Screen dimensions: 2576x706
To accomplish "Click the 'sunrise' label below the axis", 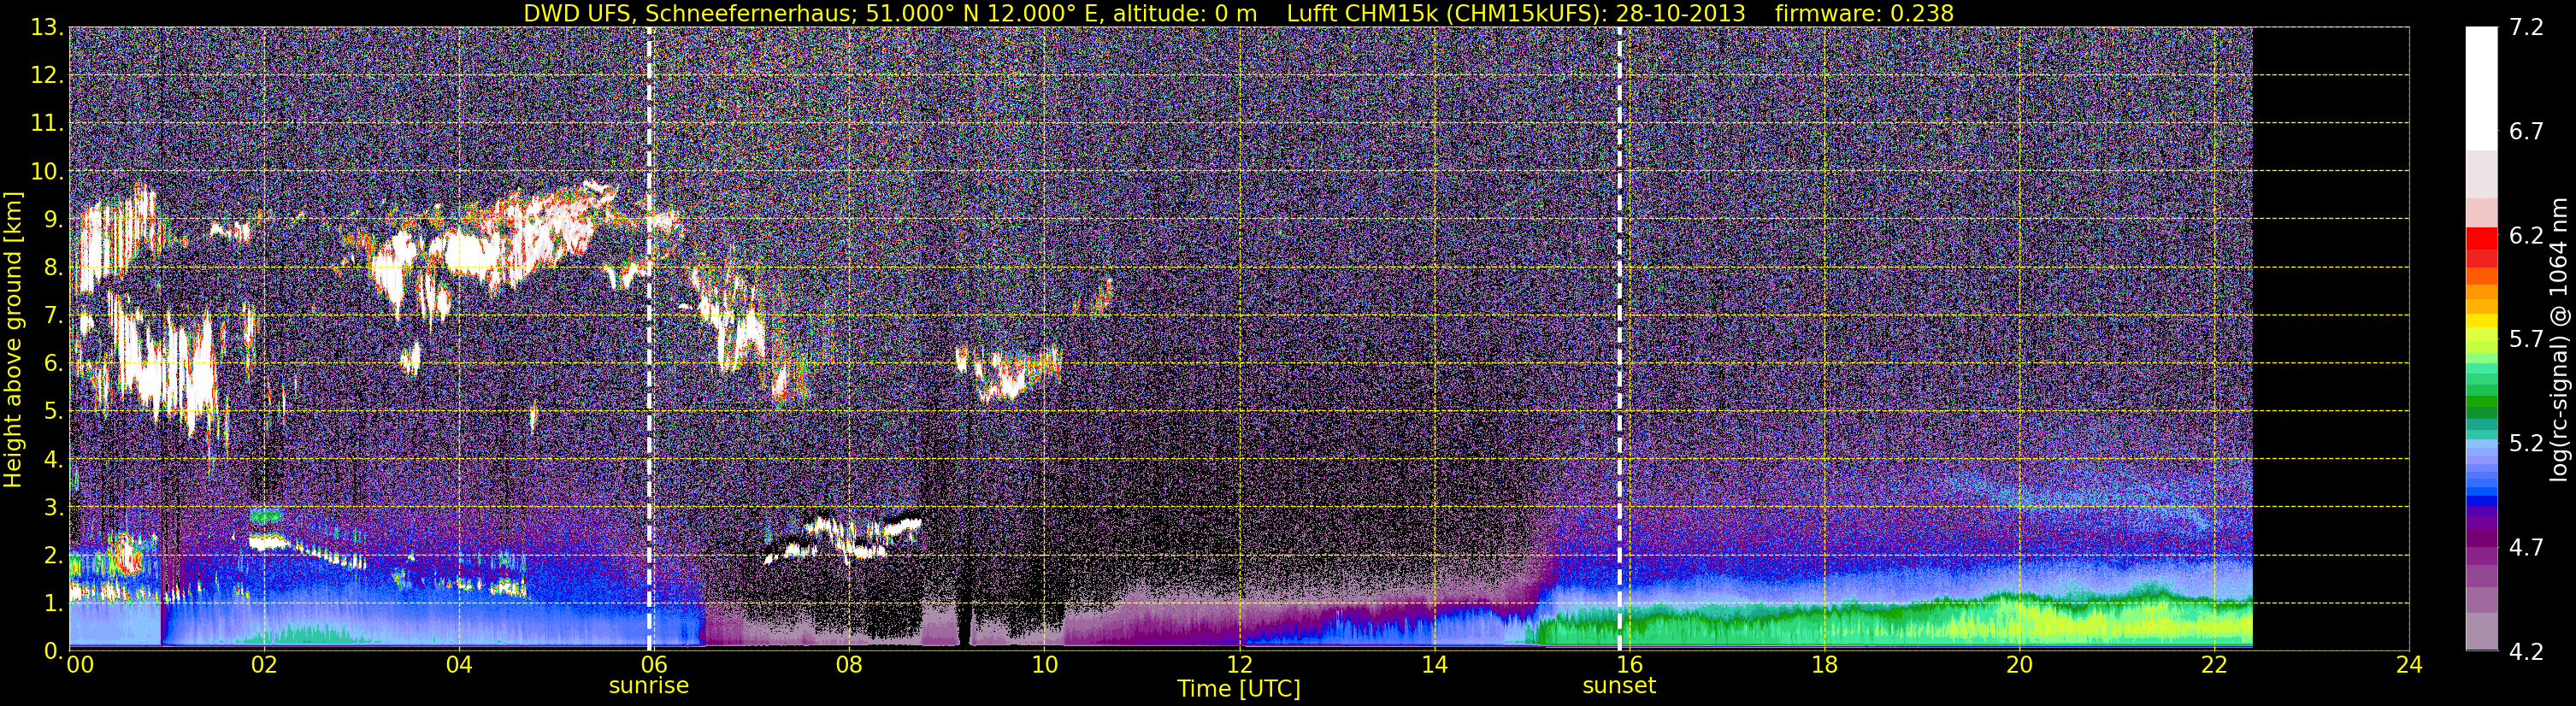I will tap(649, 686).
